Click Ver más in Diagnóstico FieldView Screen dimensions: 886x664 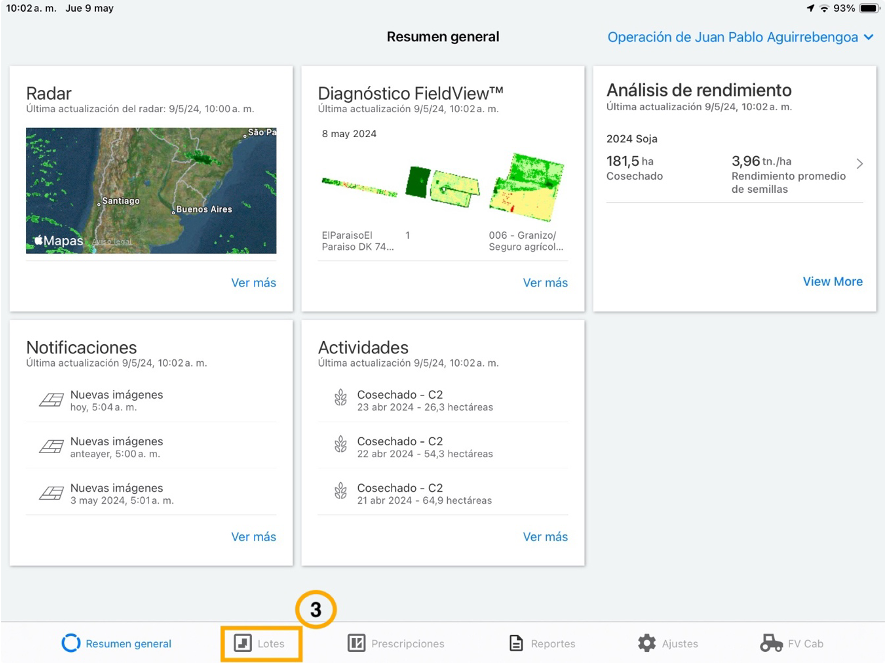(x=545, y=283)
